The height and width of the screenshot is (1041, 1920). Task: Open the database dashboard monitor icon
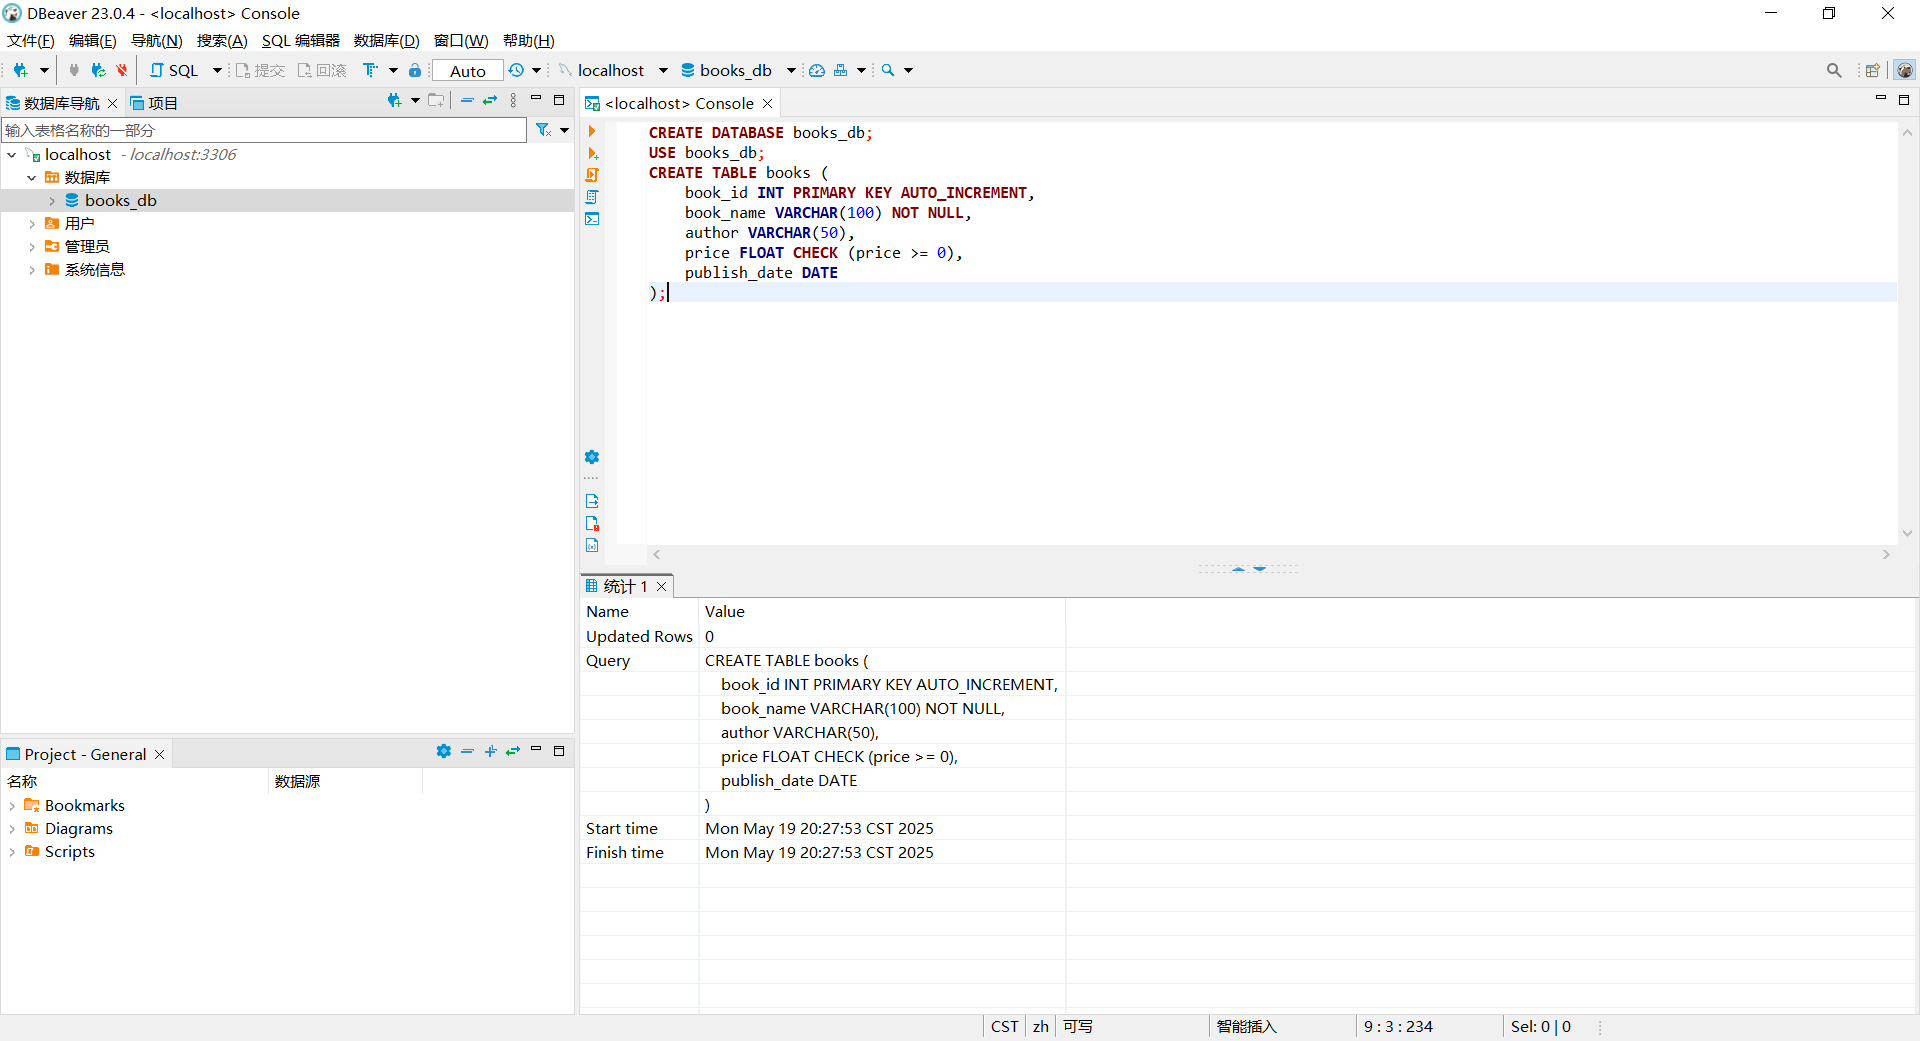click(818, 70)
